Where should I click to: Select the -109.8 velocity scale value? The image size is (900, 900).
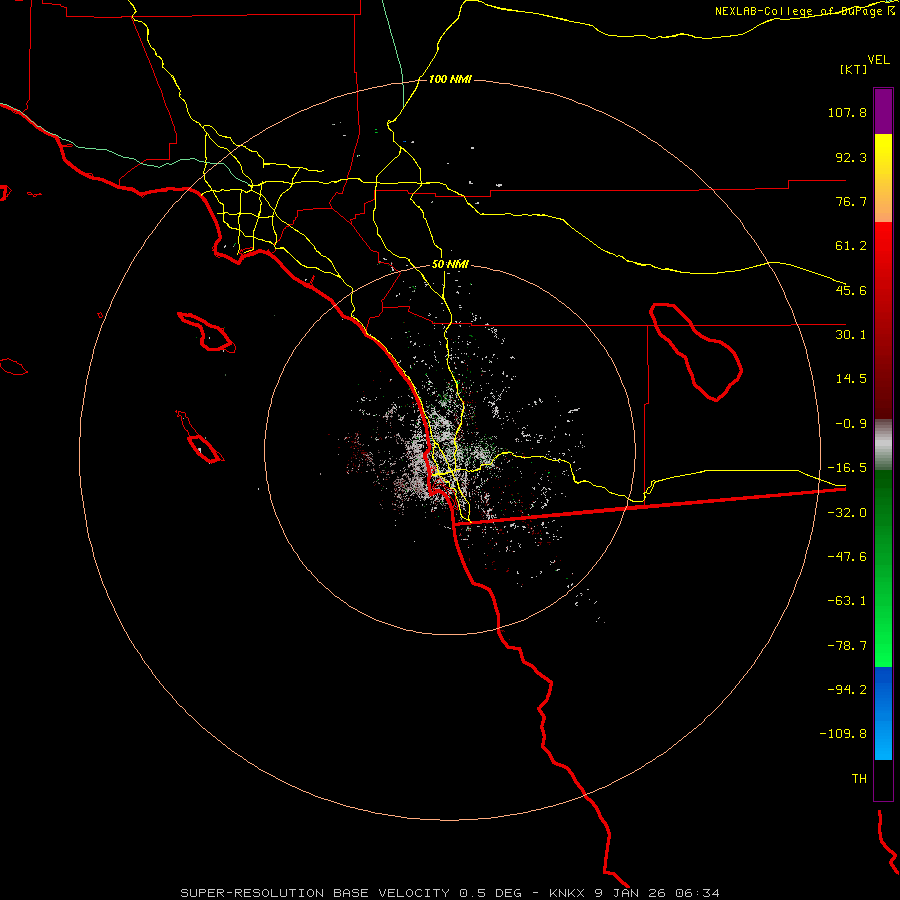tap(843, 734)
